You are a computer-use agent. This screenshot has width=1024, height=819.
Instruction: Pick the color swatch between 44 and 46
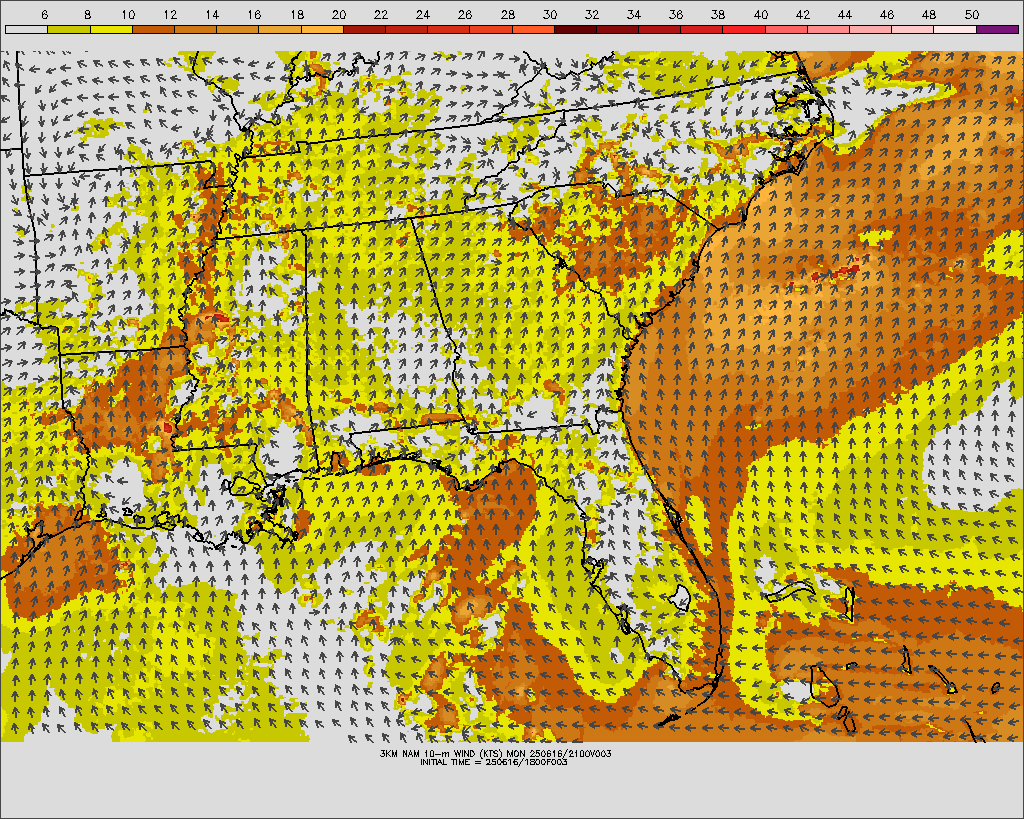[x=871, y=29]
